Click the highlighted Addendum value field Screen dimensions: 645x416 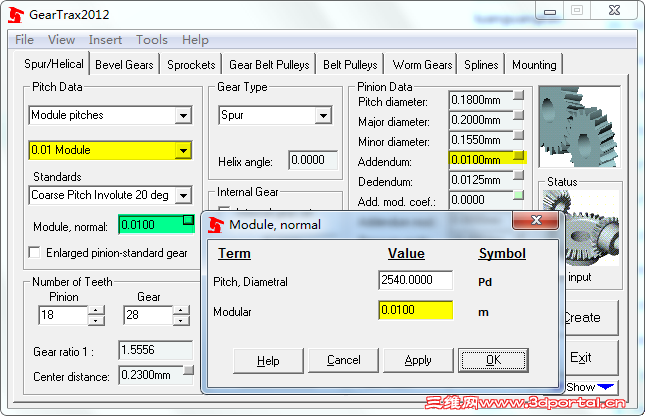481,160
